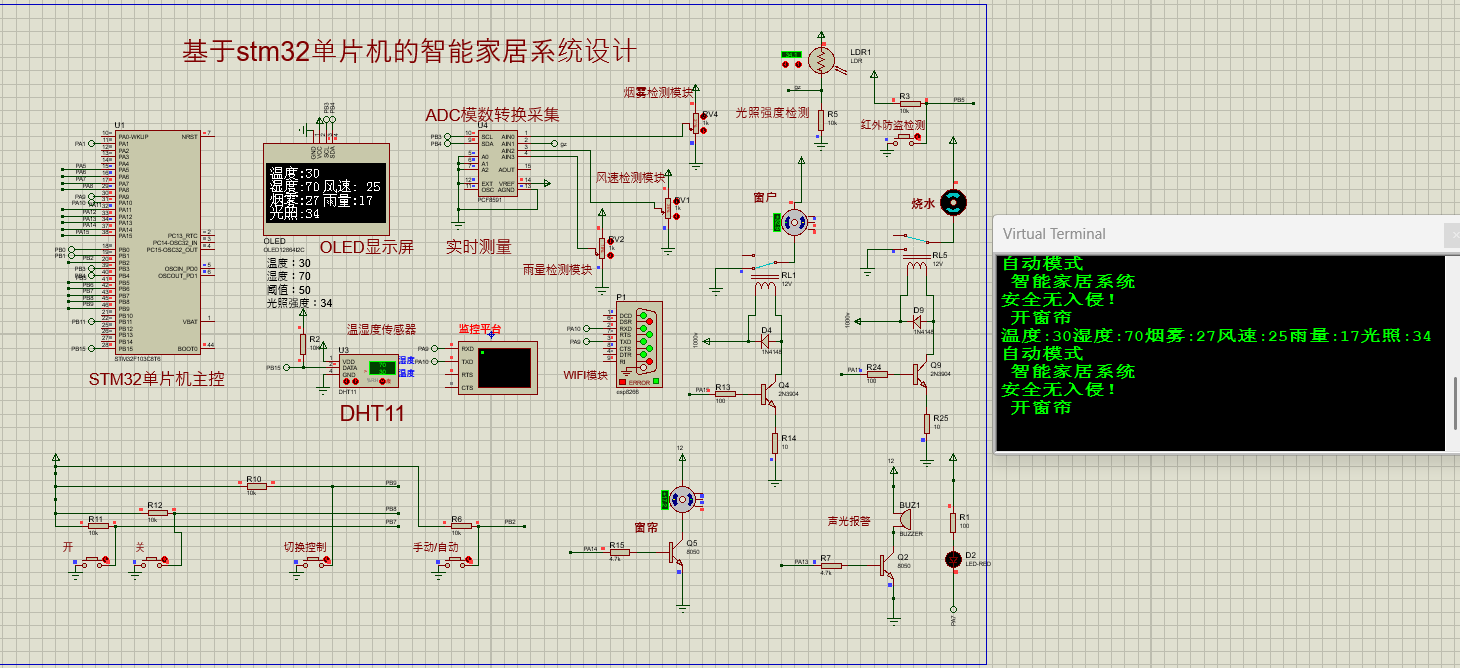Click the 实时测量 label
Image resolution: width=1460 pixels, height=668 pixels.
coord(478,247)
